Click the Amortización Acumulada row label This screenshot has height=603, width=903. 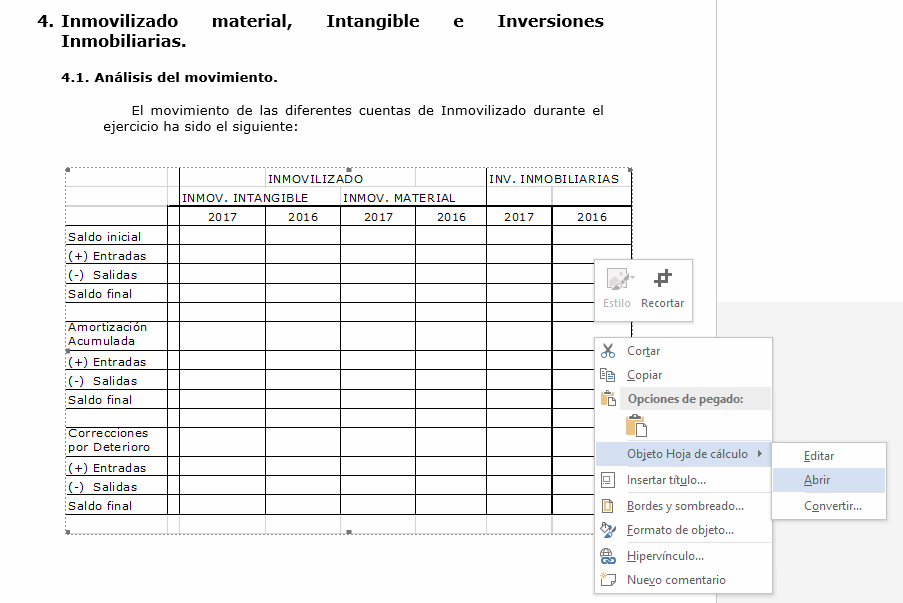point(107,334)
